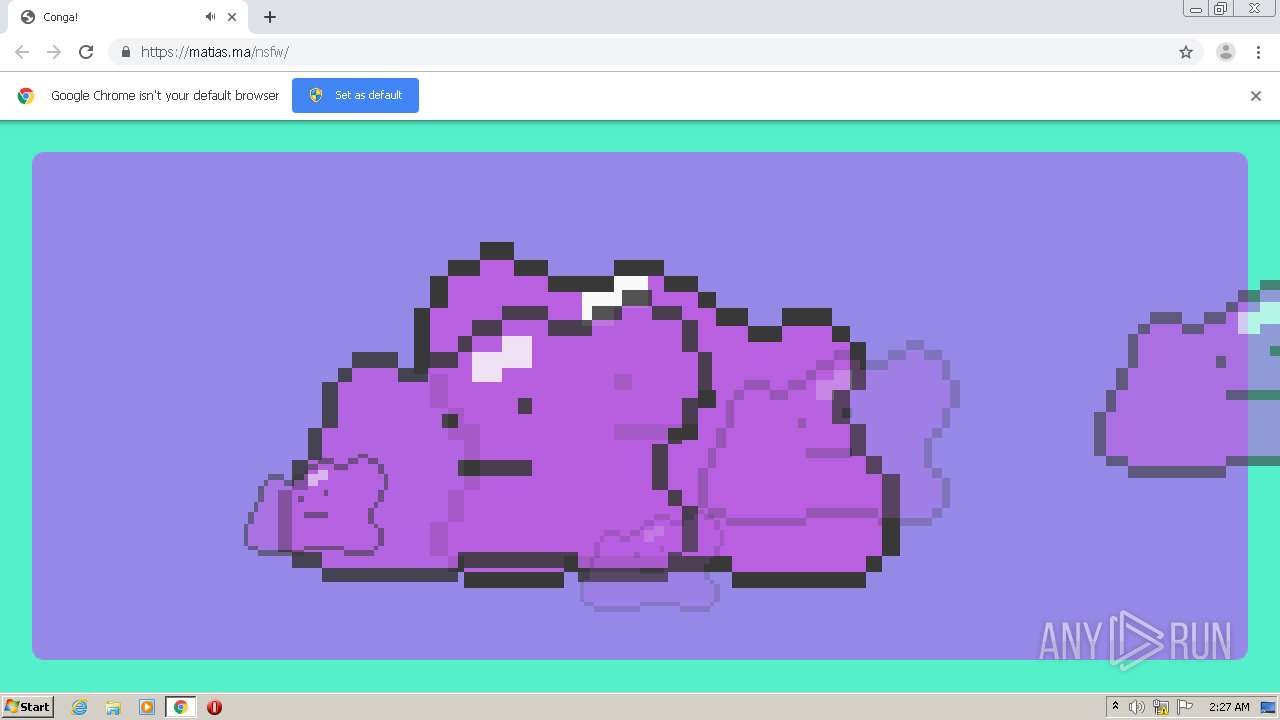Click the browser forward arrow
This screenshot has height=720, width=1280.
(54, 52)
